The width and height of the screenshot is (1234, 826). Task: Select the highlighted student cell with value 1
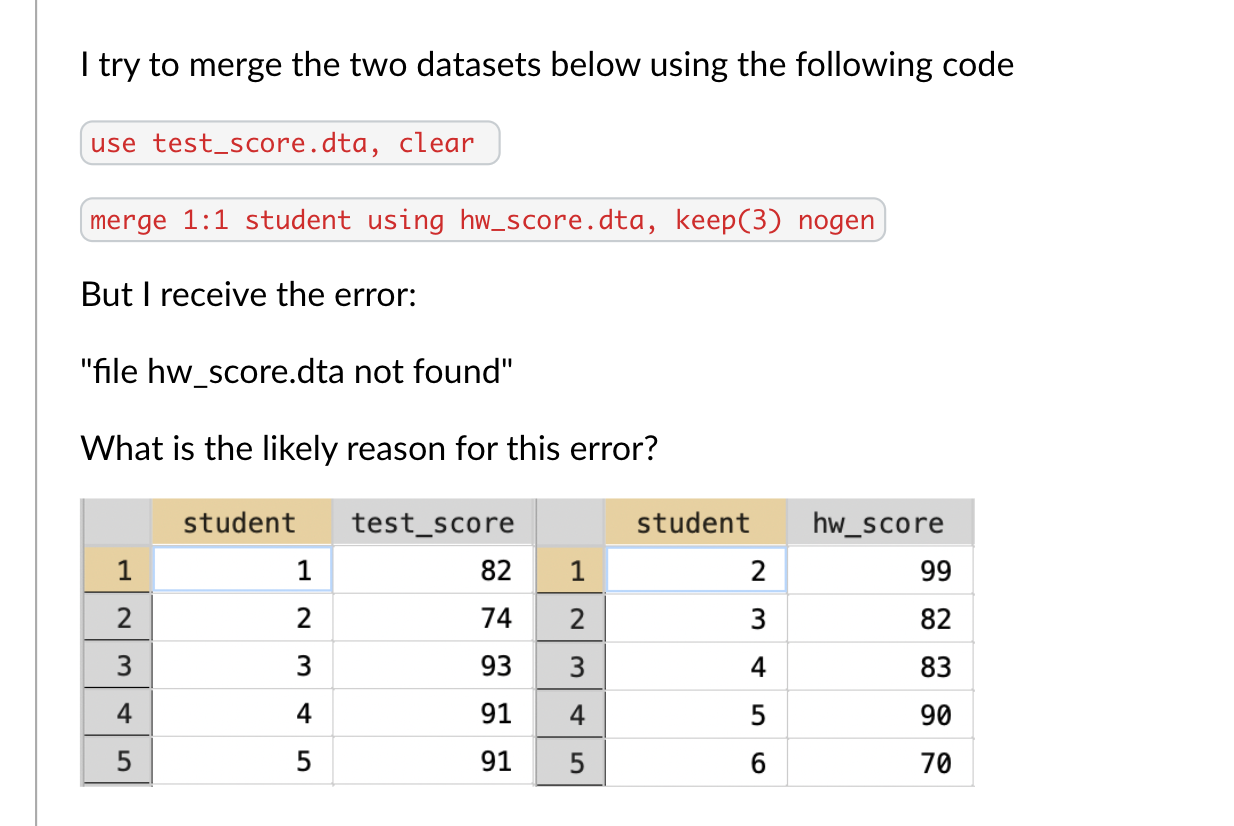(x=242, y=570)
